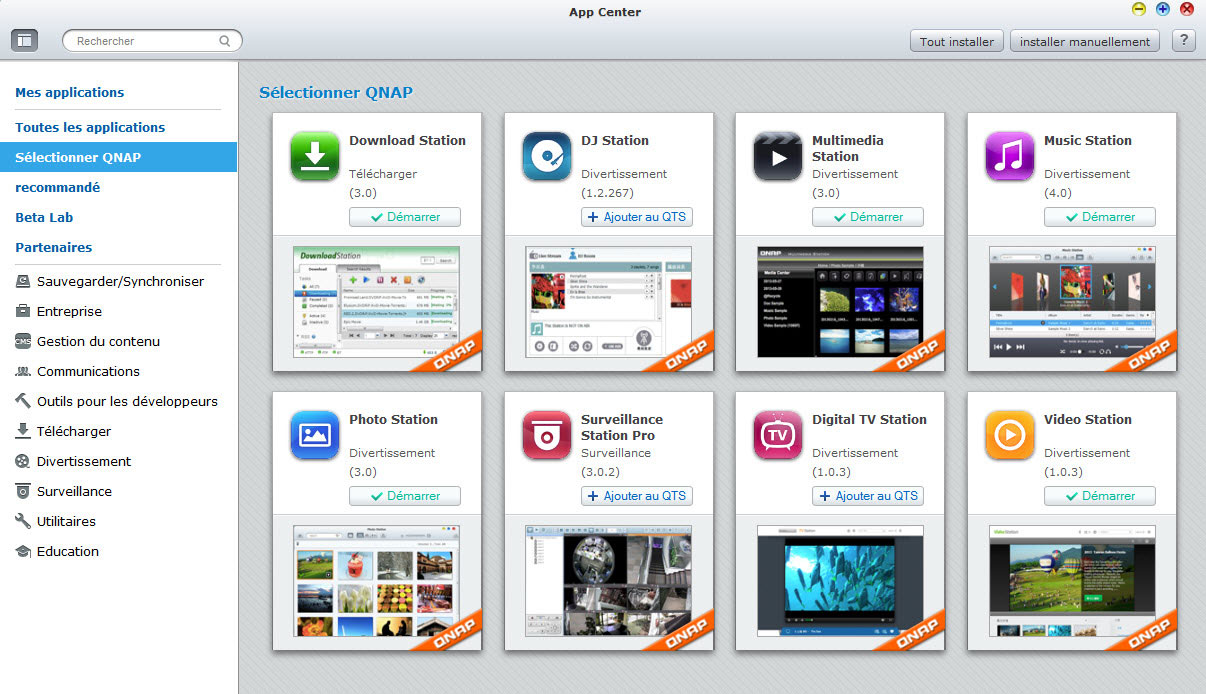The width and height of the screenshot is (1206, 694).
Task: View the Photo Station screenshot thumbnail
Action: click(x=377, y=581)
